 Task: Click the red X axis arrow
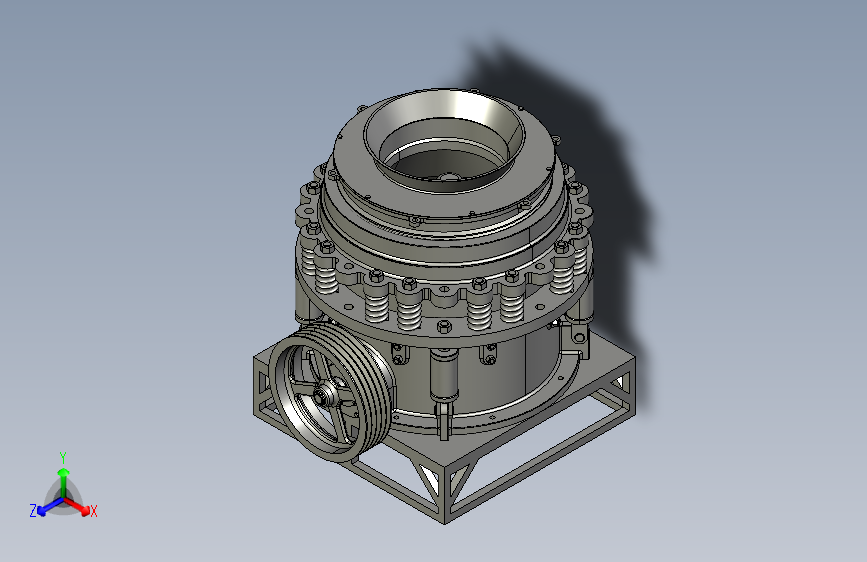(x=79, y=508)
